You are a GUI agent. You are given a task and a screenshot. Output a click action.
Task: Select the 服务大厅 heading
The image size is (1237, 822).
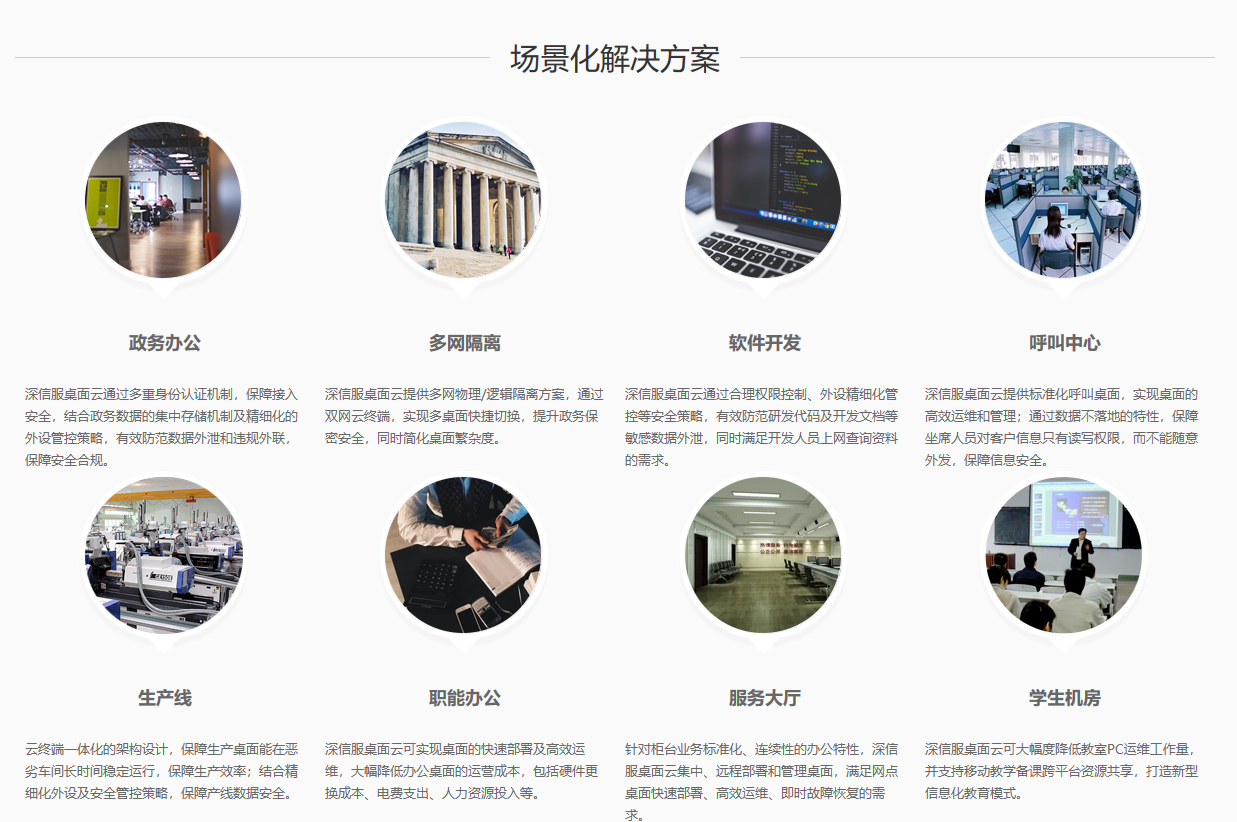[x=765, y=698]
